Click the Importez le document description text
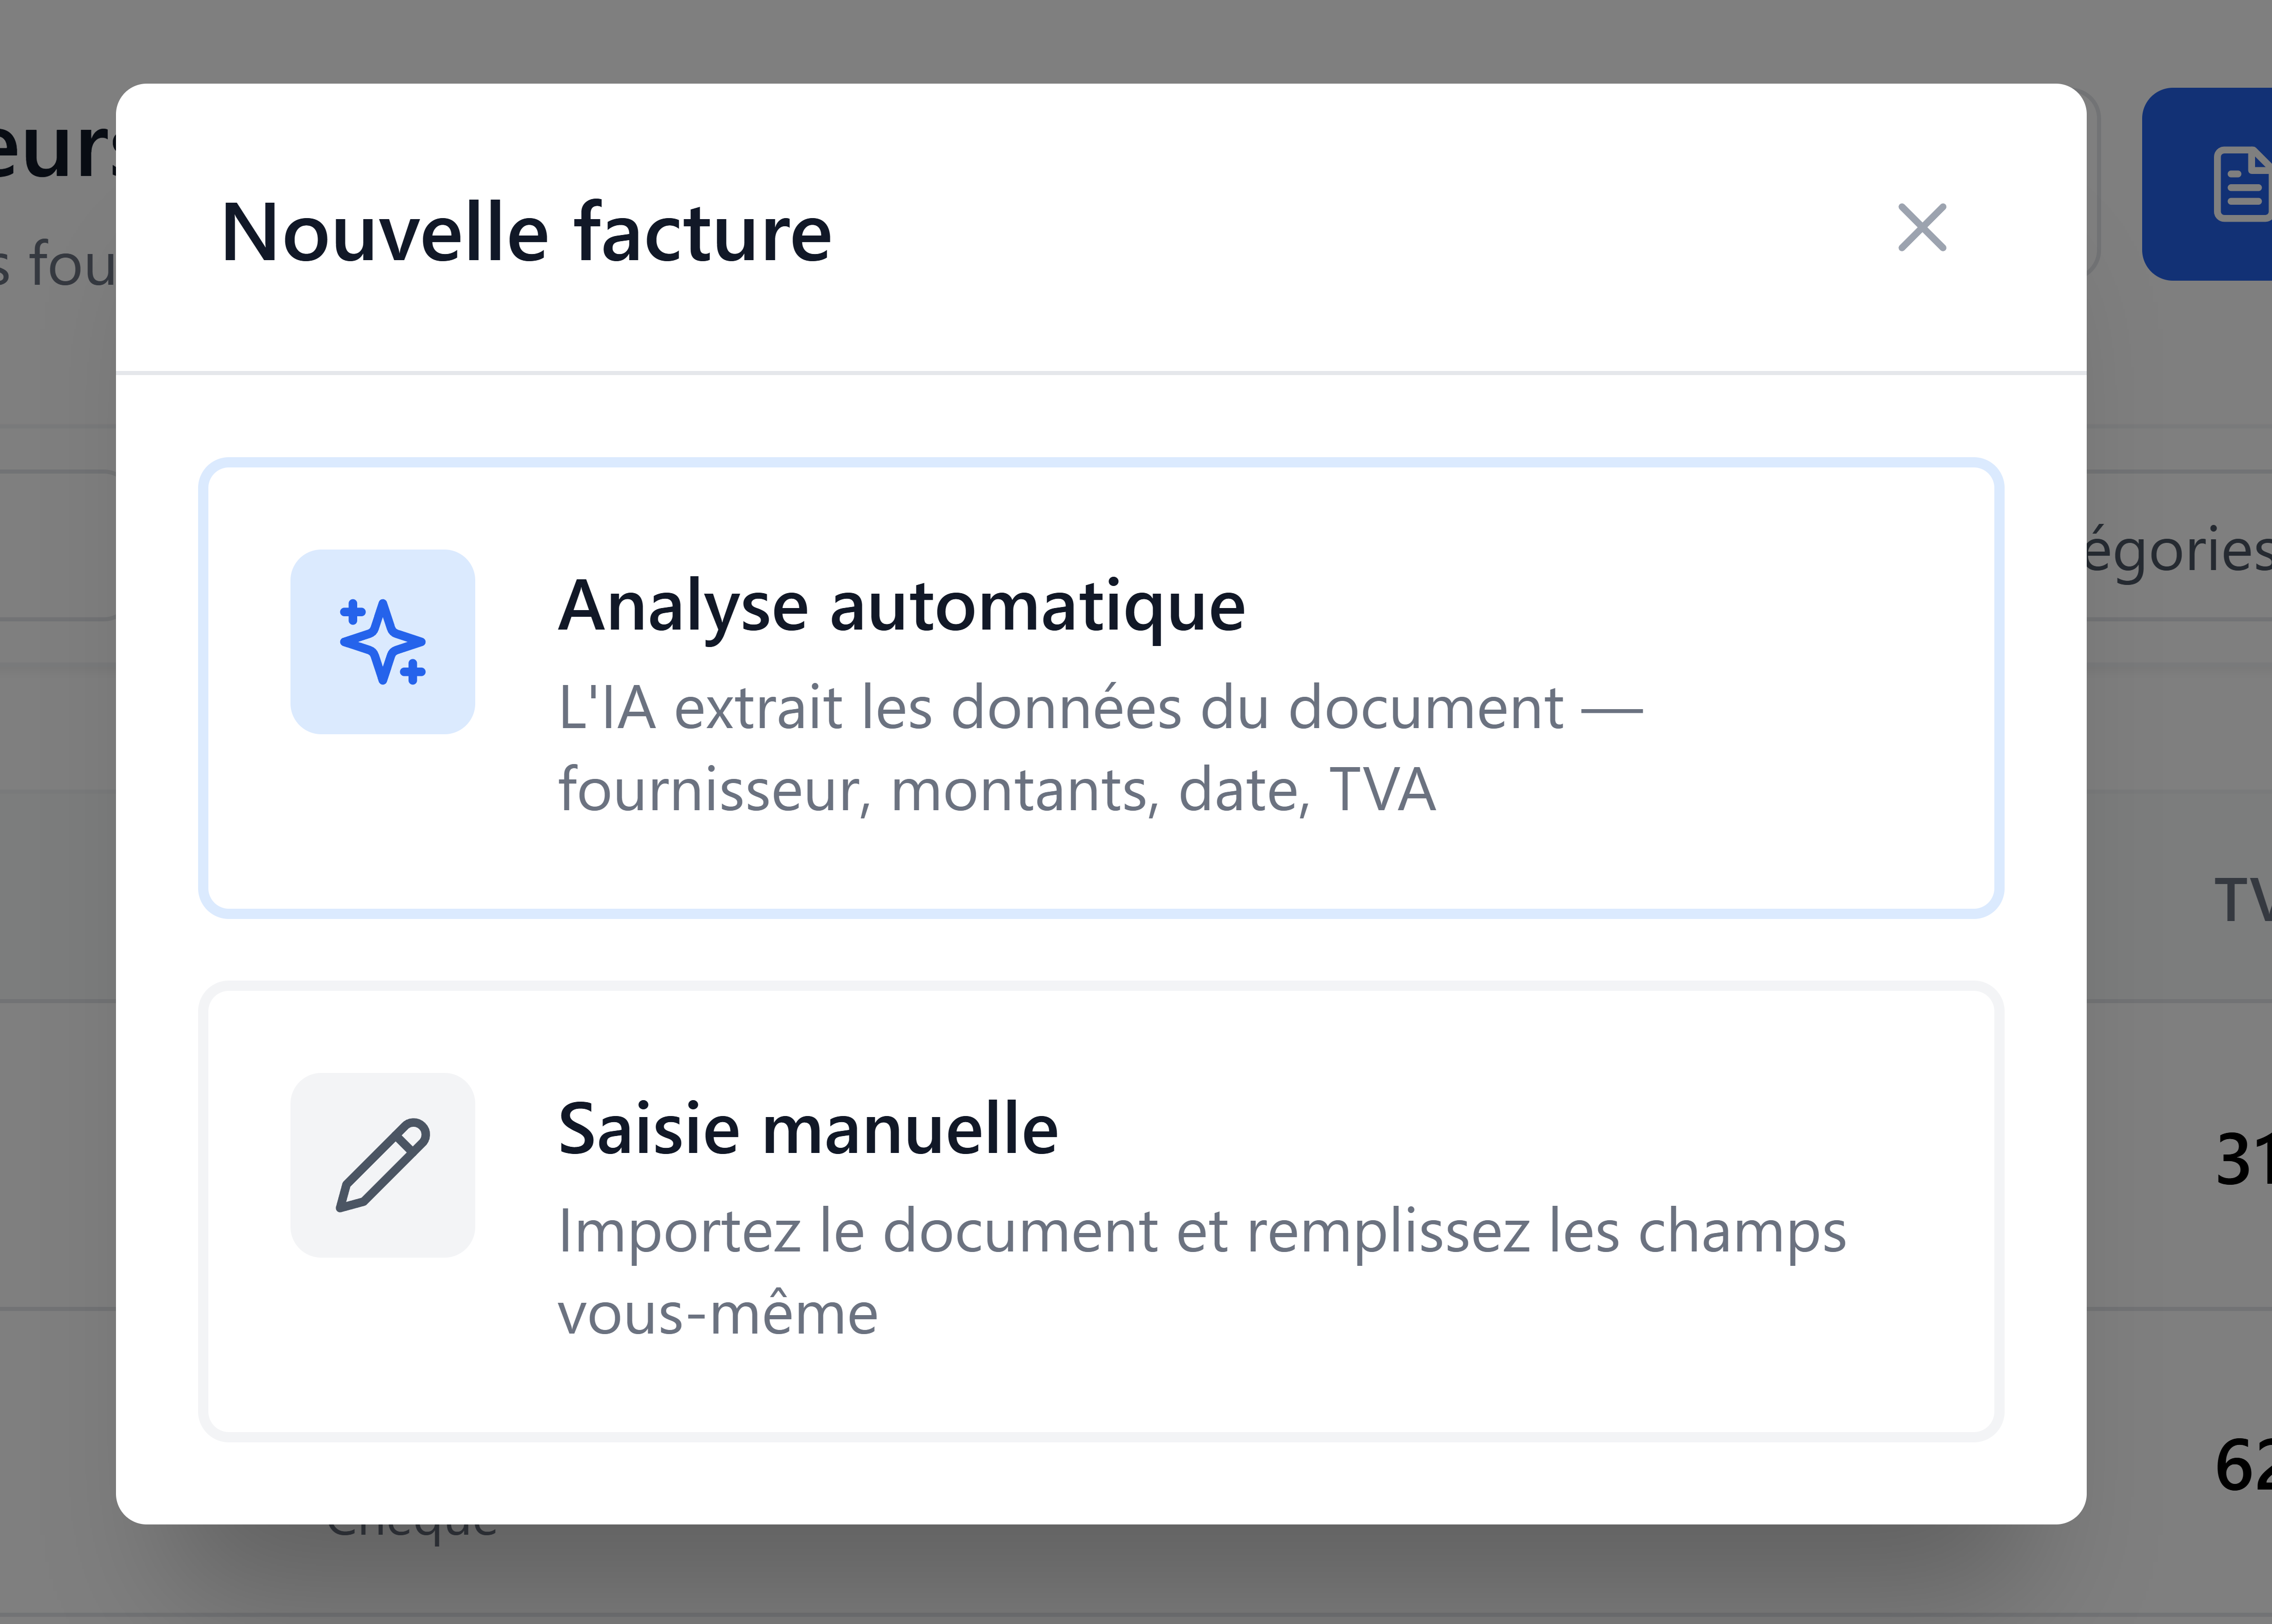The width and height of the screenshot is (2272, 1624). click(1202, 1271)
